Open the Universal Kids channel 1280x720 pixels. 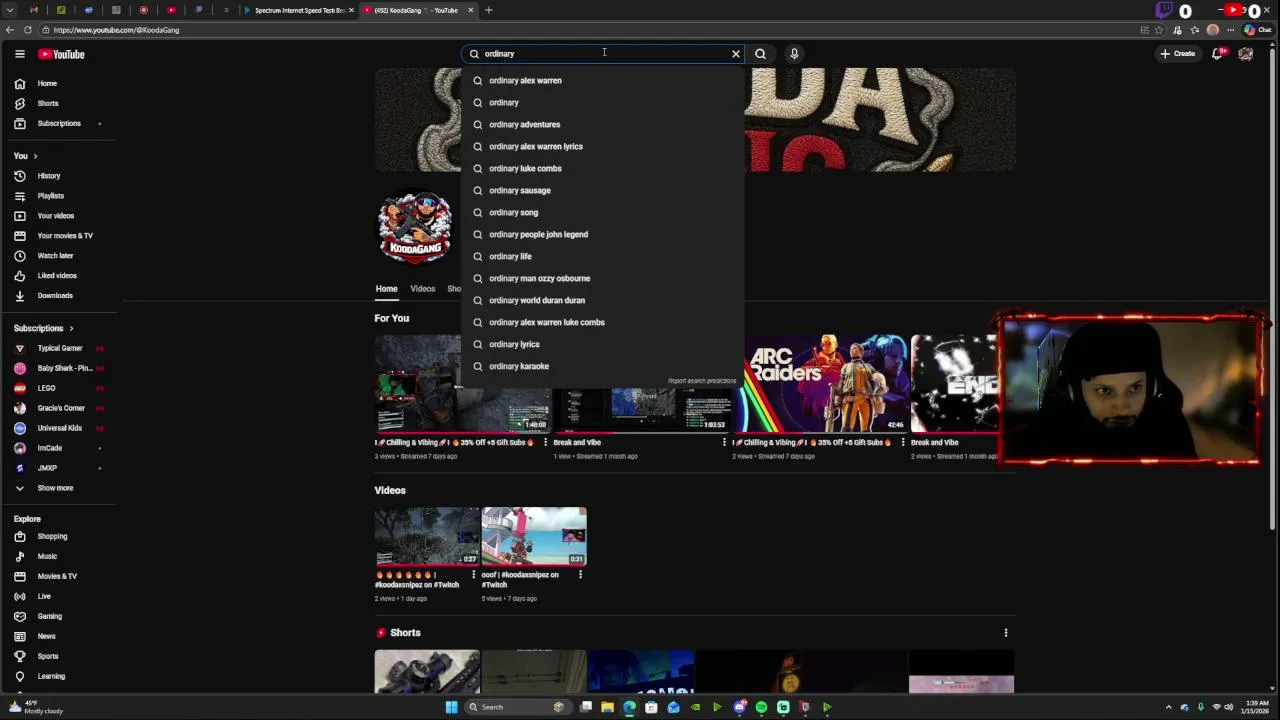point(58,428)
